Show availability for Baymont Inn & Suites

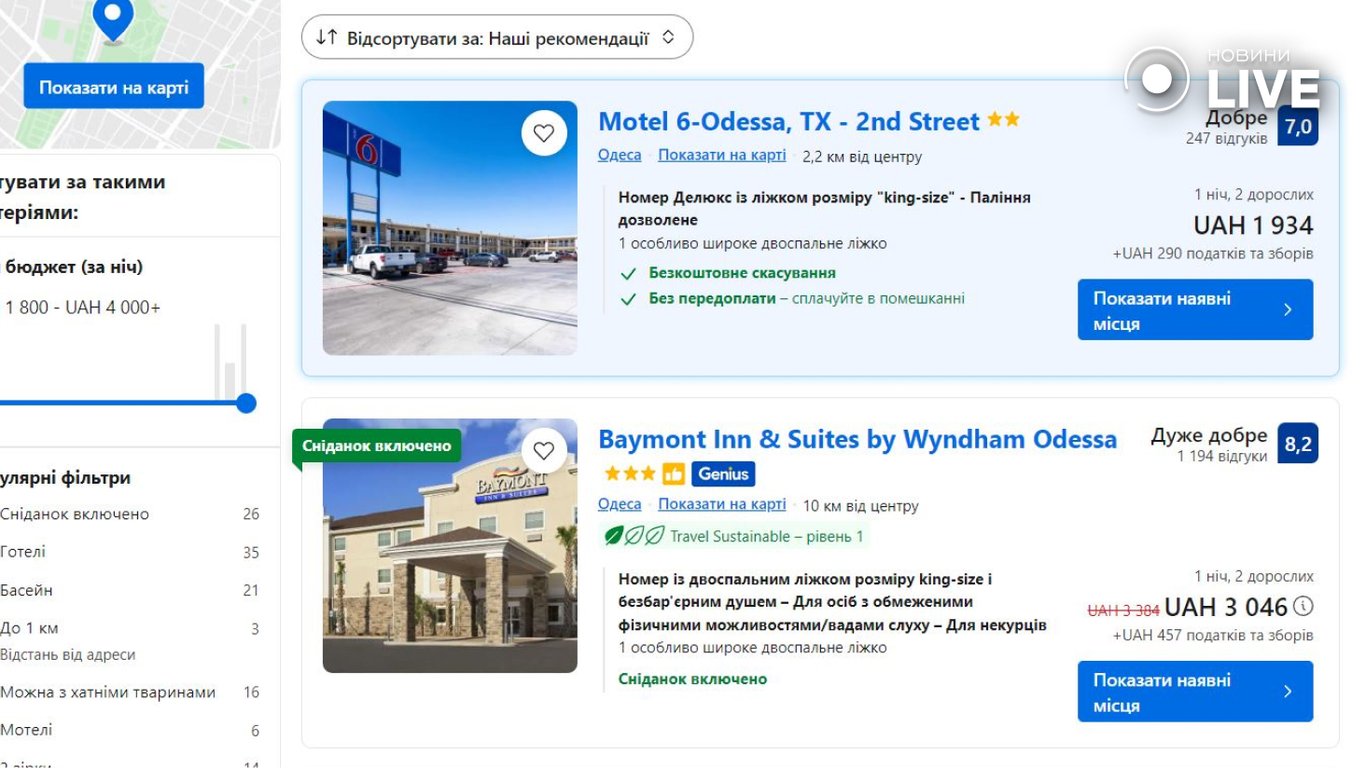click(x=1194, y=691)
